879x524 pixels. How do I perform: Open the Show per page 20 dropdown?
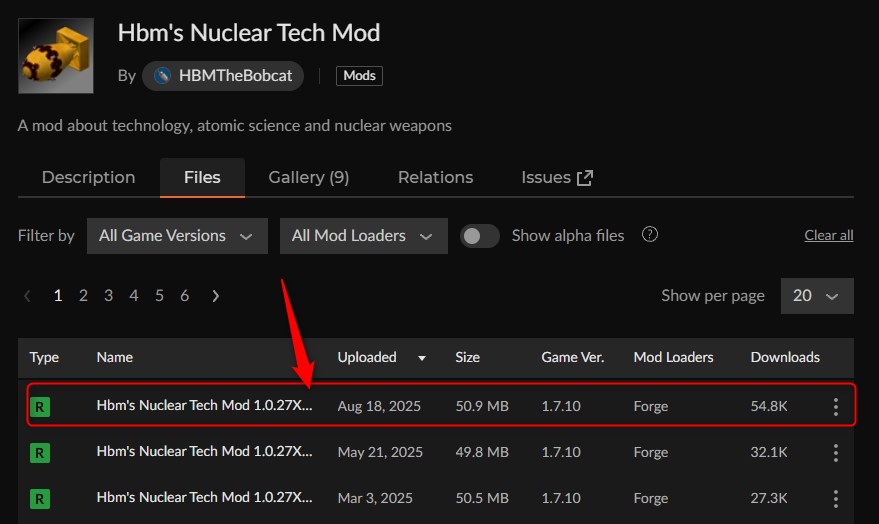(x=817, y=296)
